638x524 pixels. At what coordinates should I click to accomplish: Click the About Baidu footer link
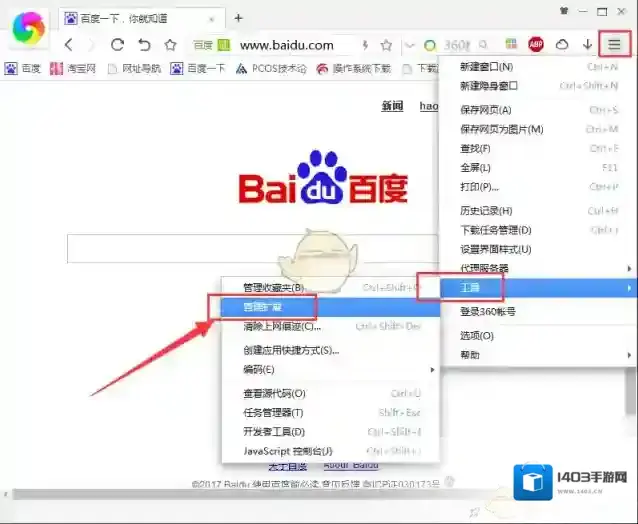(352, 466)
